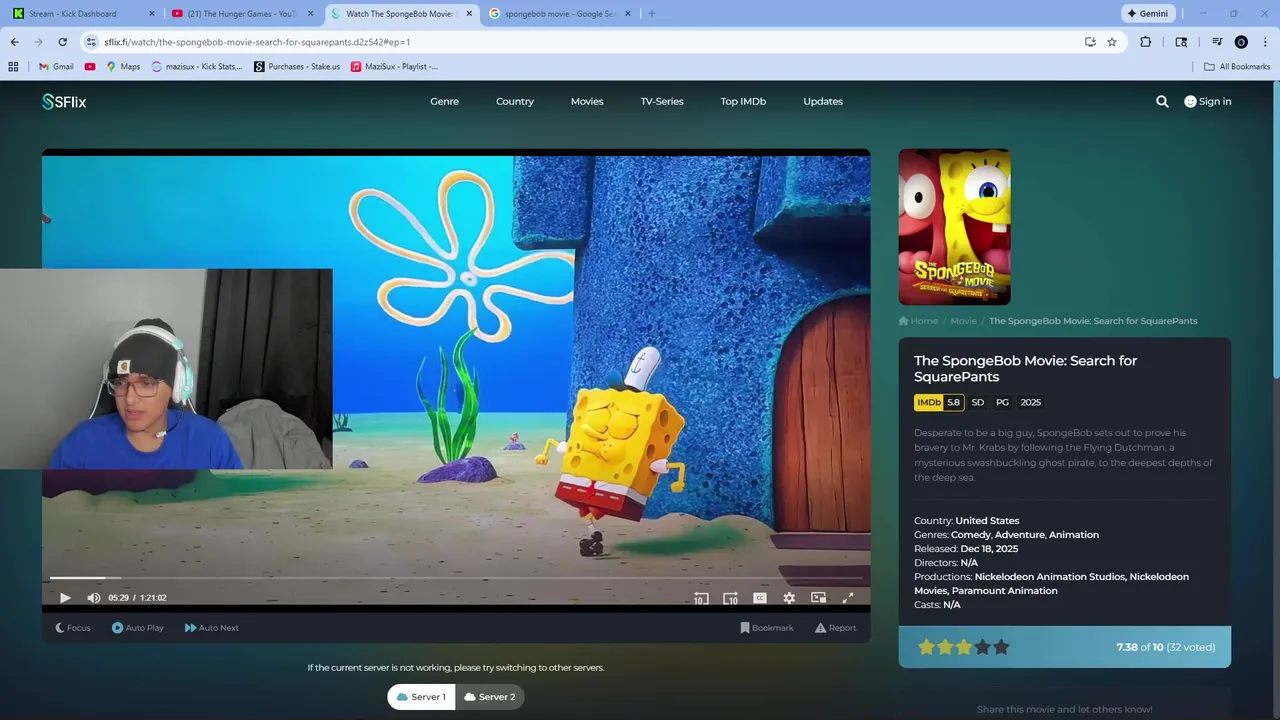The image size is (1280, 720).
Task: Switch to The Hunger Games YouTube tab
Action: 243,14
